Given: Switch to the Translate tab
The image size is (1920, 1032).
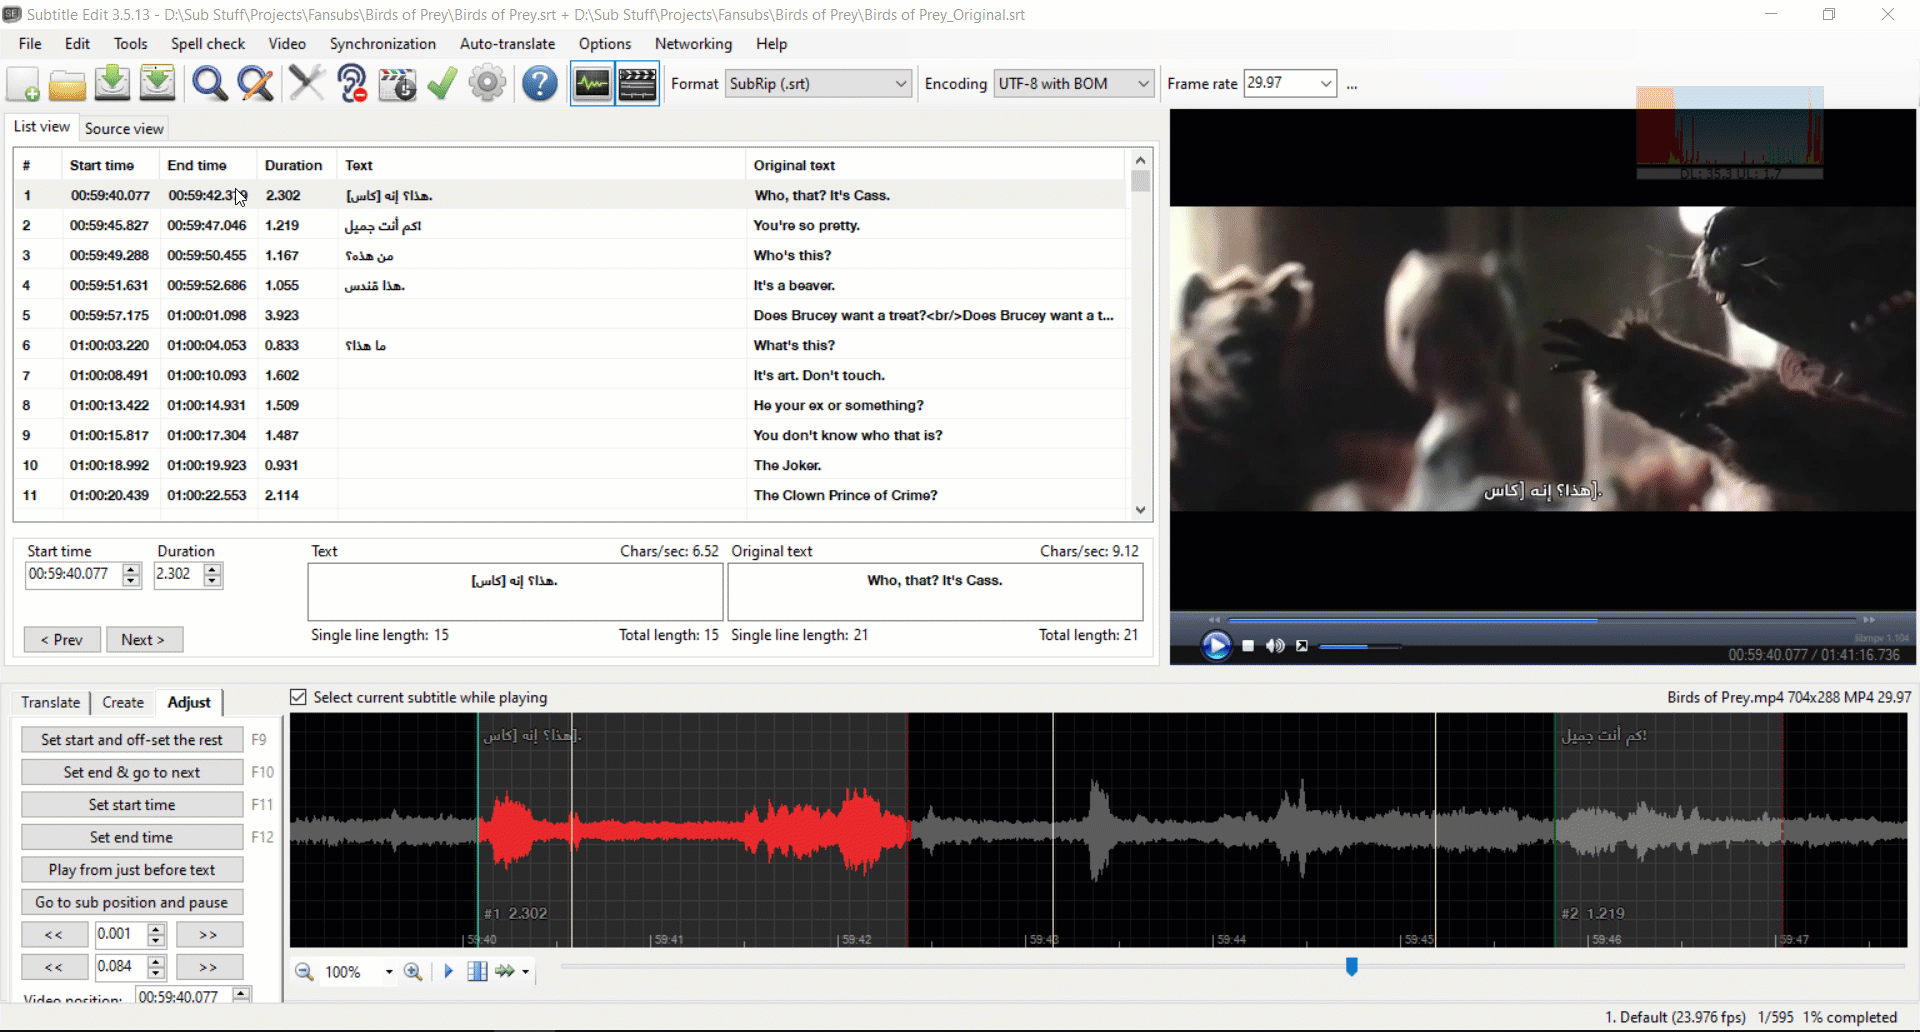Looking at the screenshot, I should (x=50, y=702).
